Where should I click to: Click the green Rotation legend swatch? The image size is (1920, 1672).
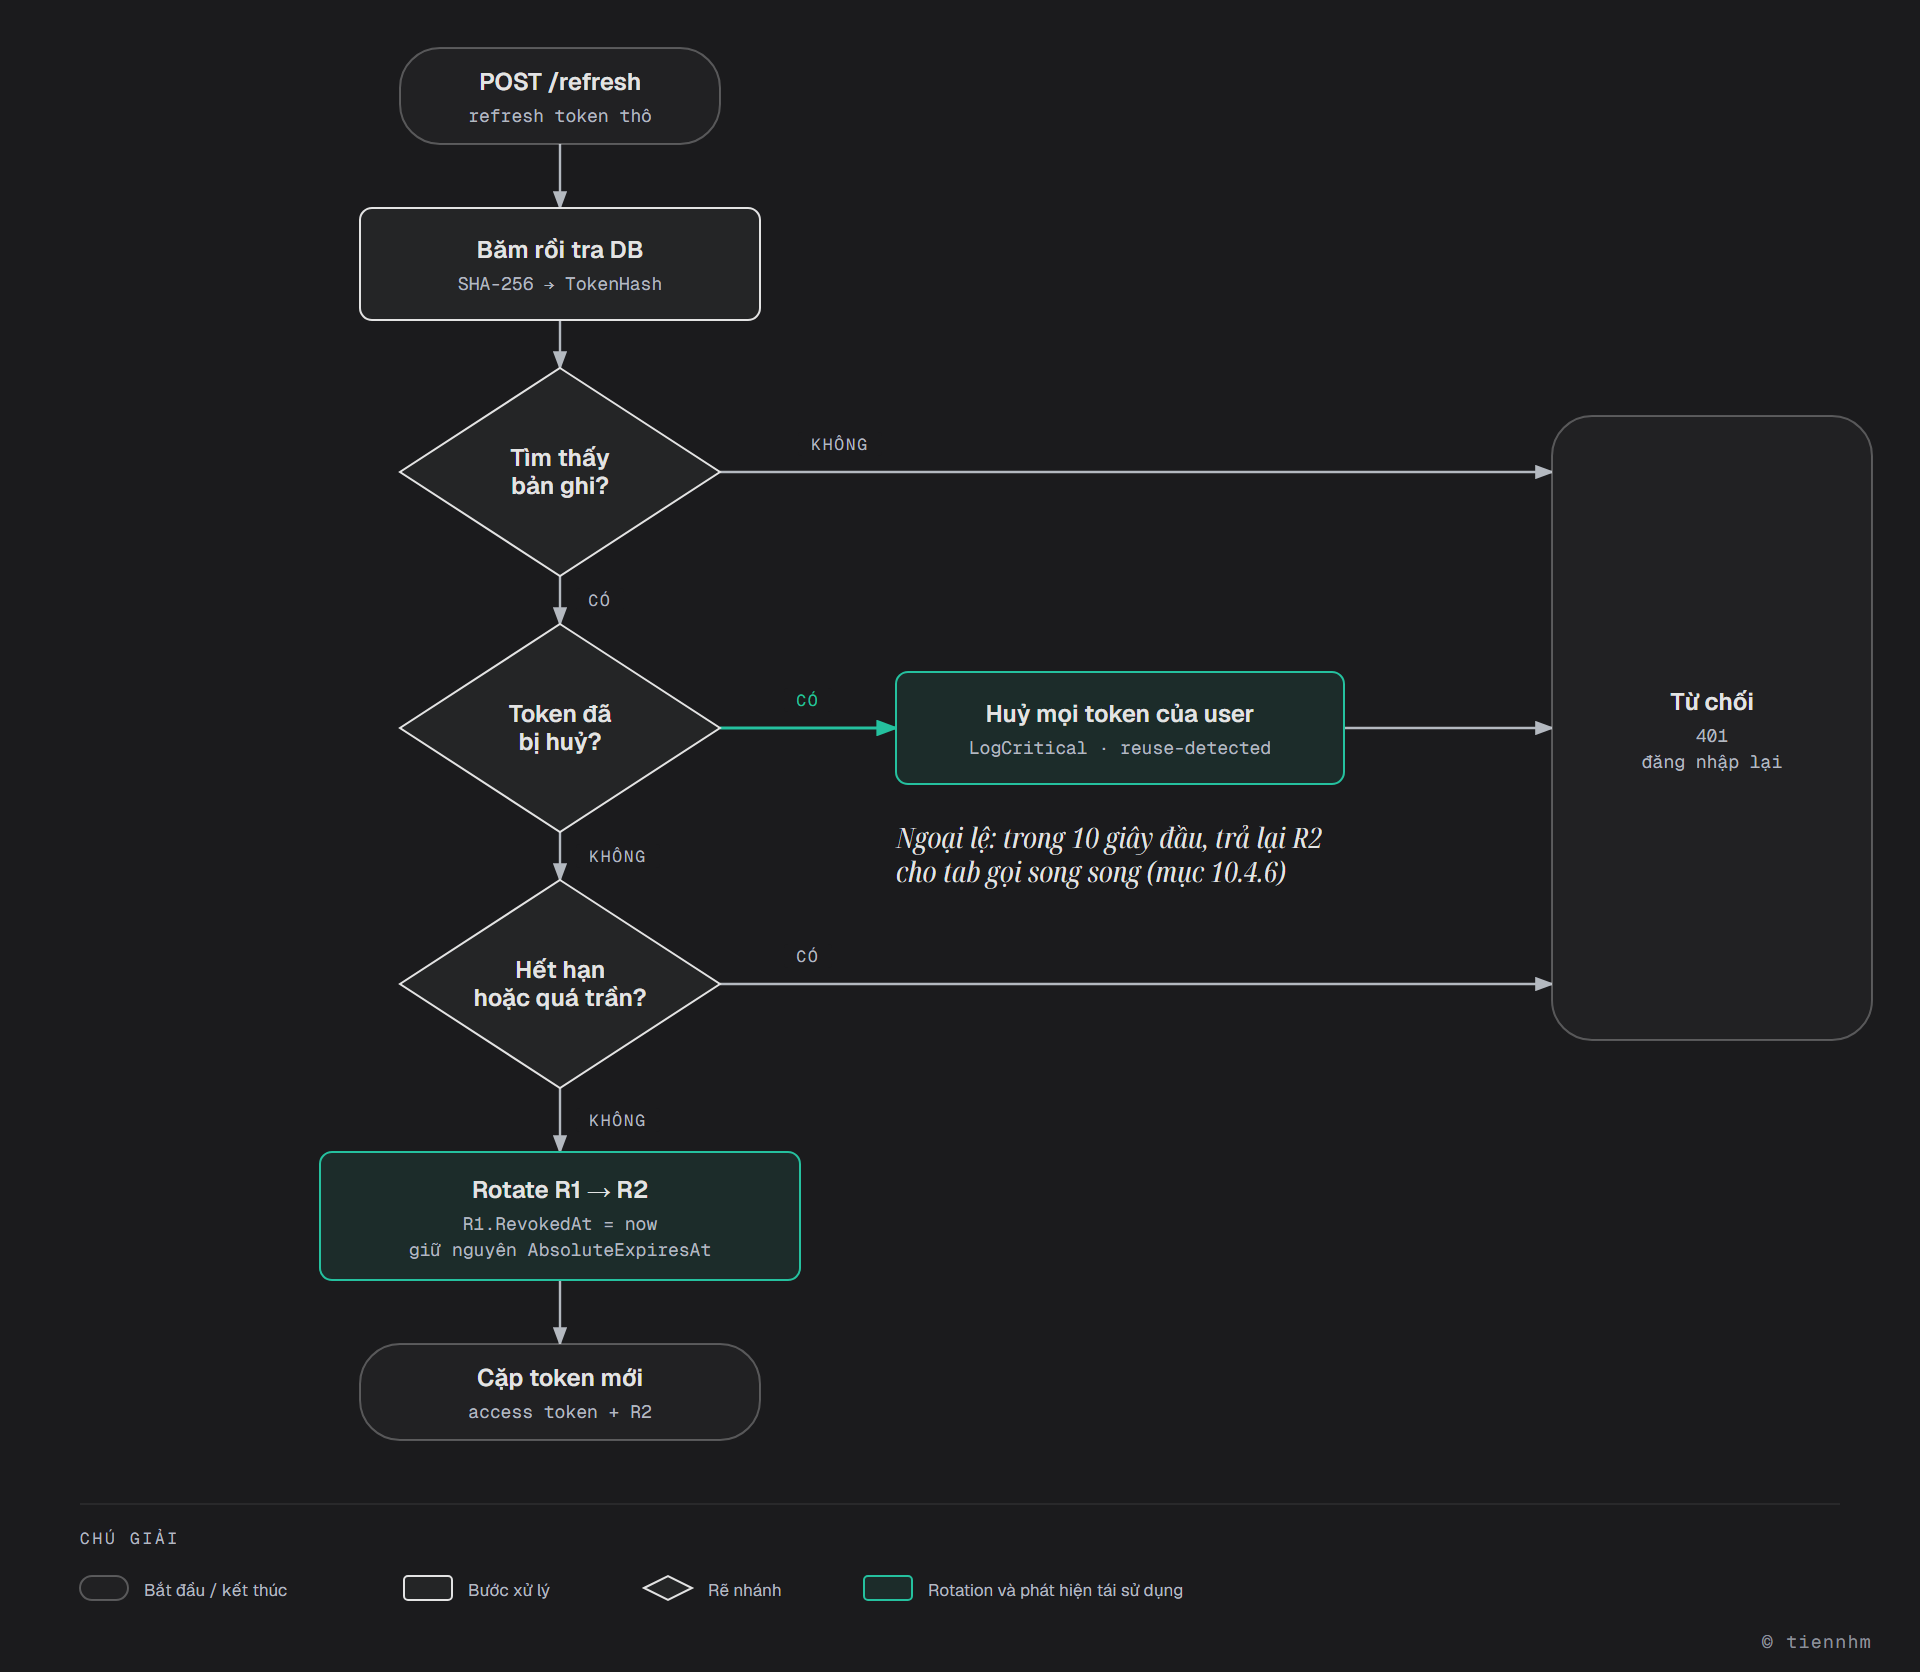pos(888,1588)
